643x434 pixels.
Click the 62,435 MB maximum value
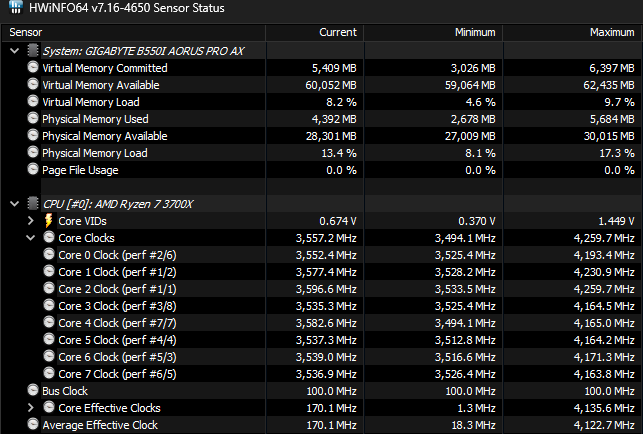pos(609,85)
